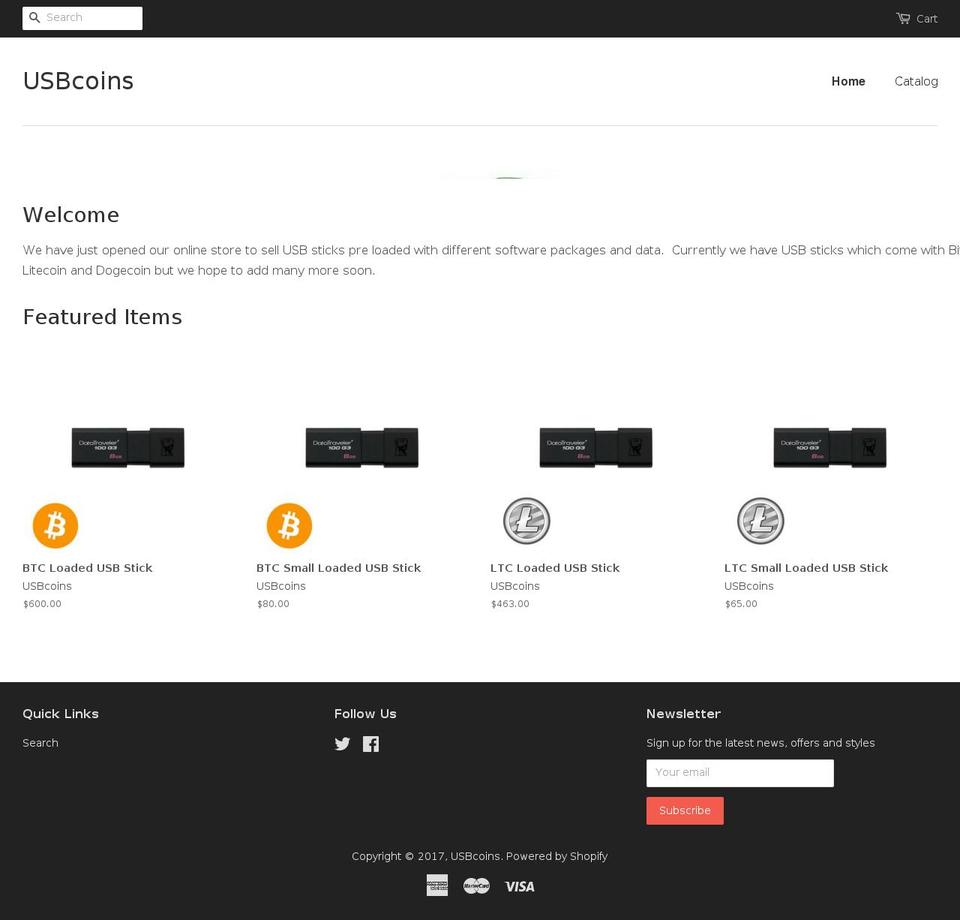Click the USBcoins link in copyright line

click(475, 856)
